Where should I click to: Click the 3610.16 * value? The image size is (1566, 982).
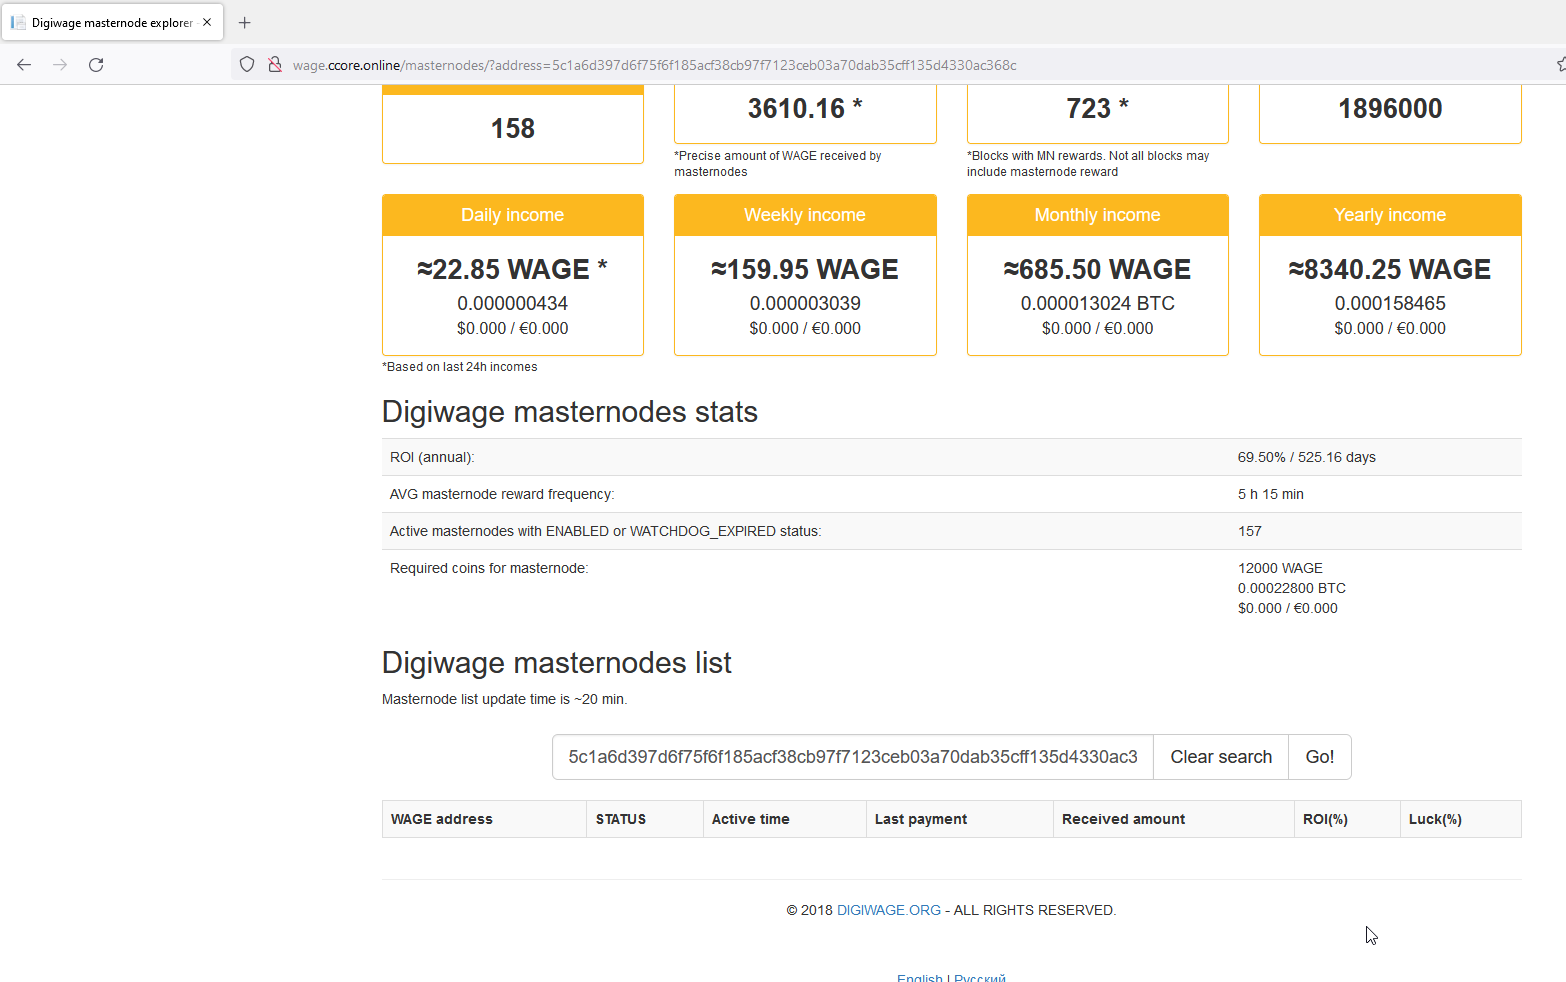click(805, 108)
